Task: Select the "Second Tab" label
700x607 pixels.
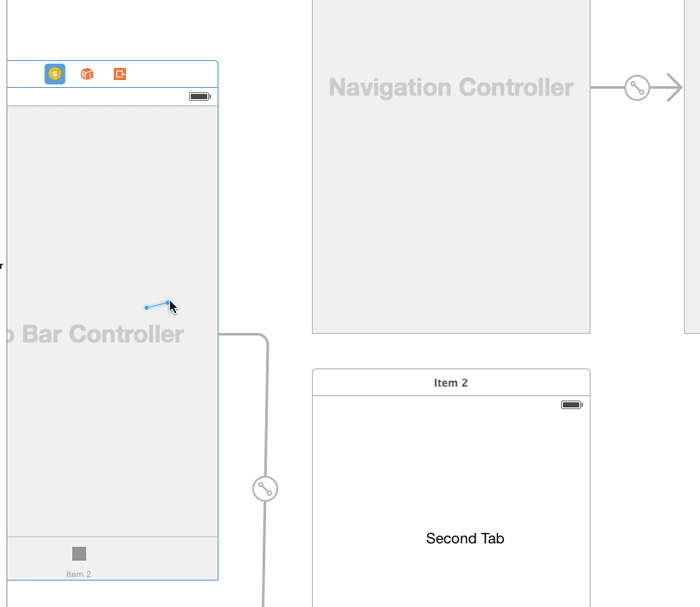Action: 465,538
